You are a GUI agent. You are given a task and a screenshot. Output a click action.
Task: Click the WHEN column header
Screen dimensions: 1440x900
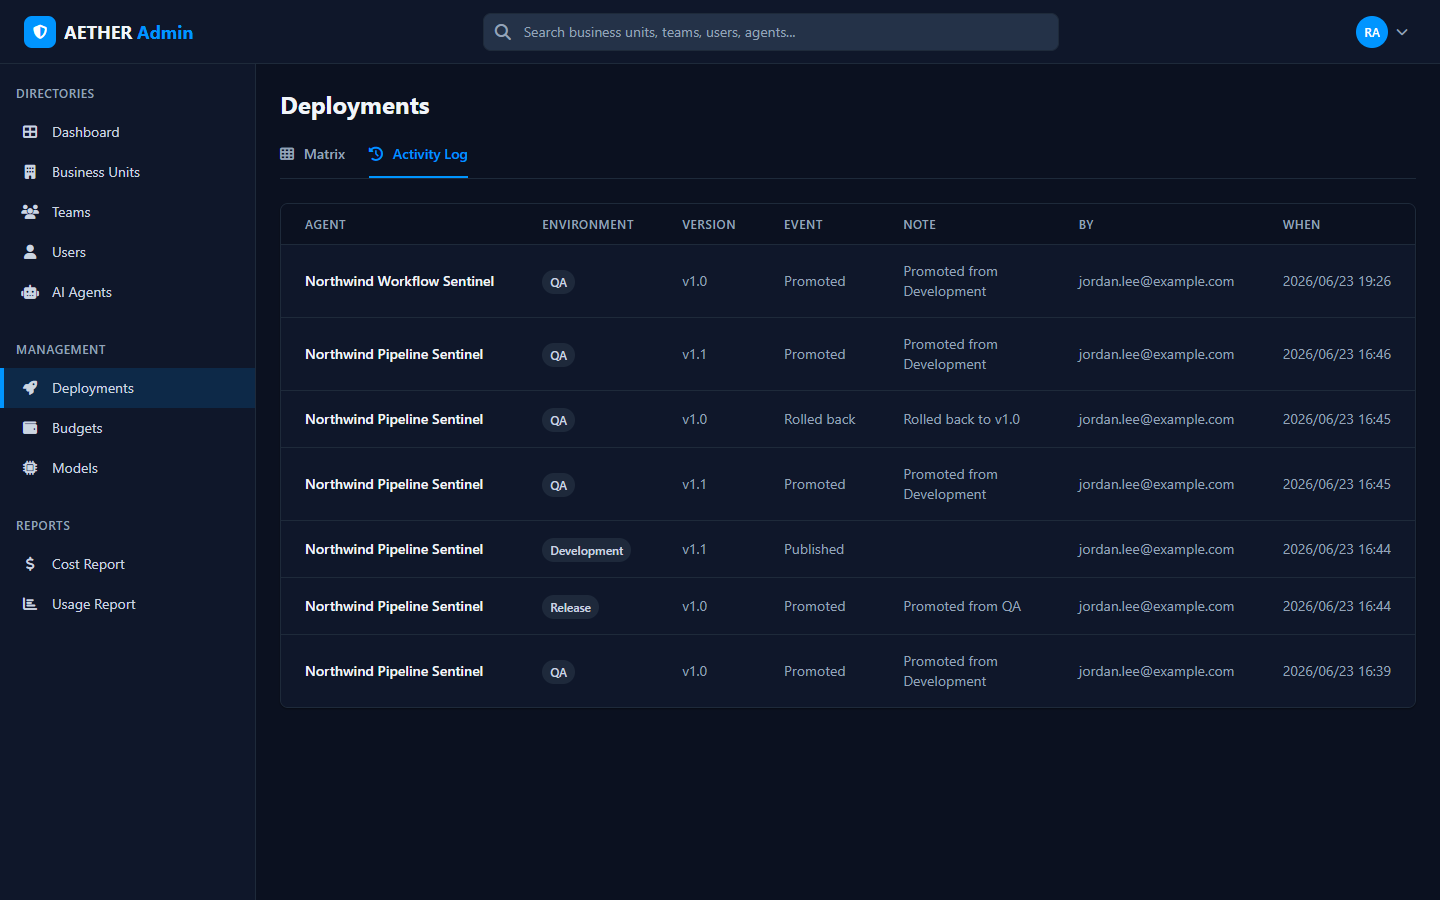(x=1301, y=225)
